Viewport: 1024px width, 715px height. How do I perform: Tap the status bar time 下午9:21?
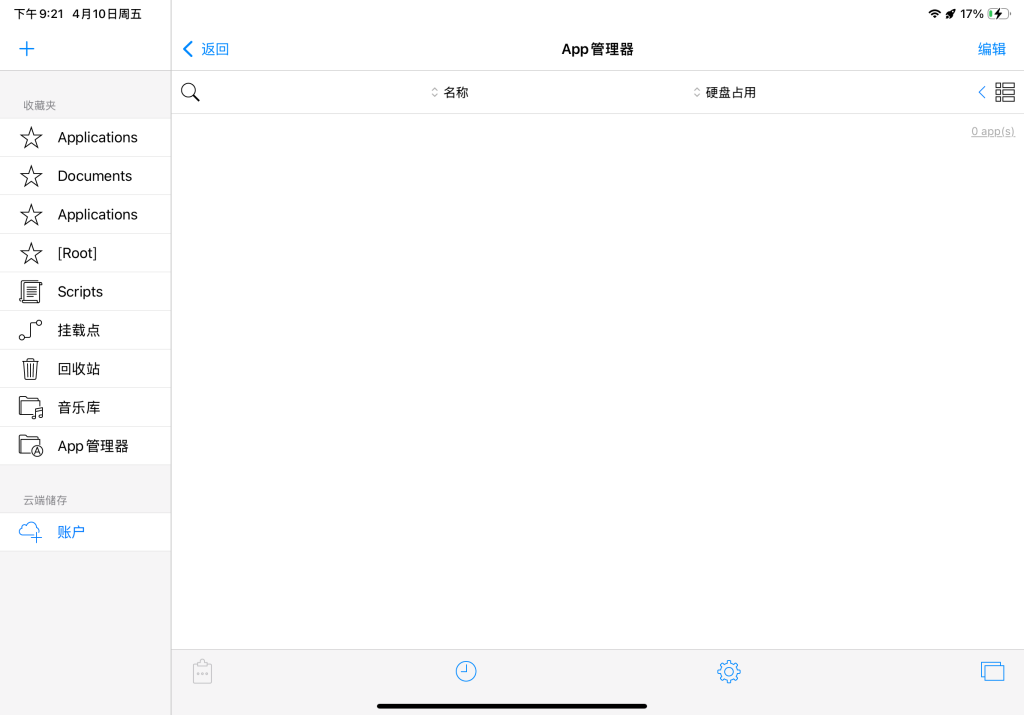tap(39, 14)
